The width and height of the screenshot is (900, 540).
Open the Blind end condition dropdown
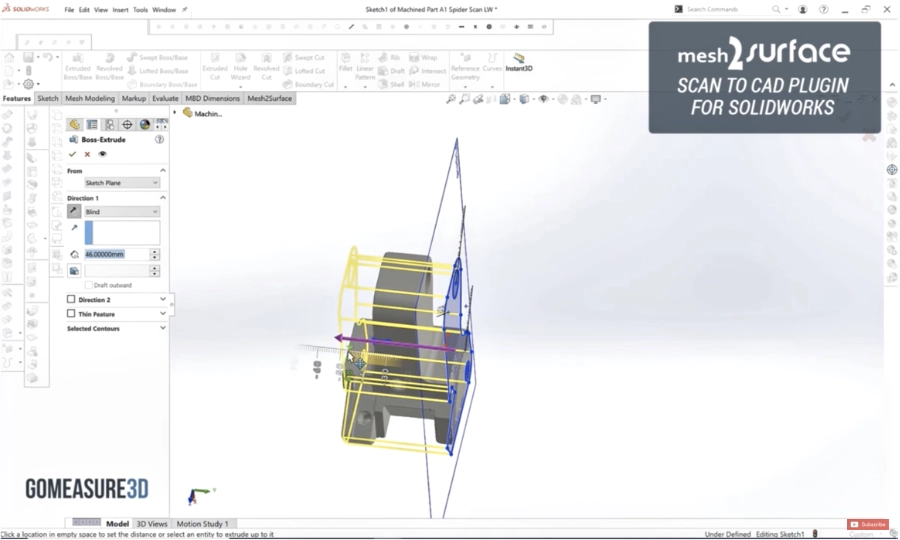(122, 212)
